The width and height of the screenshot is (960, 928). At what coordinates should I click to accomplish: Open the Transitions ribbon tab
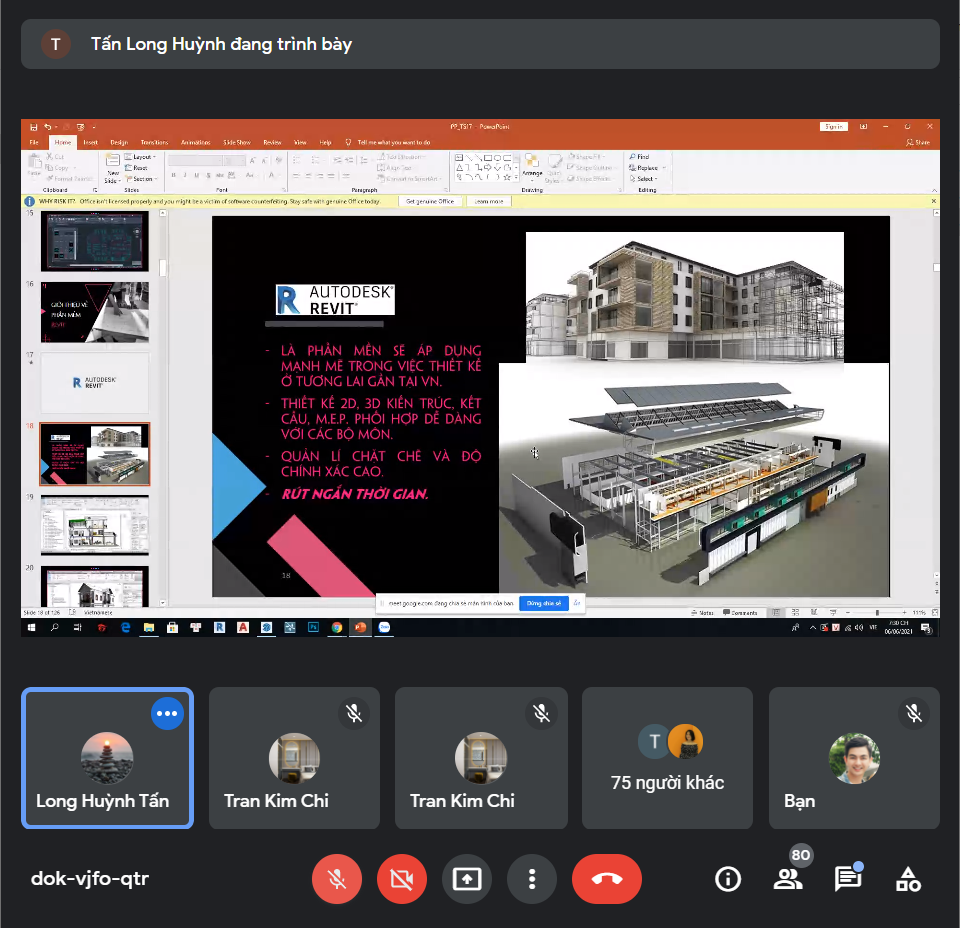tap(154, 143)
